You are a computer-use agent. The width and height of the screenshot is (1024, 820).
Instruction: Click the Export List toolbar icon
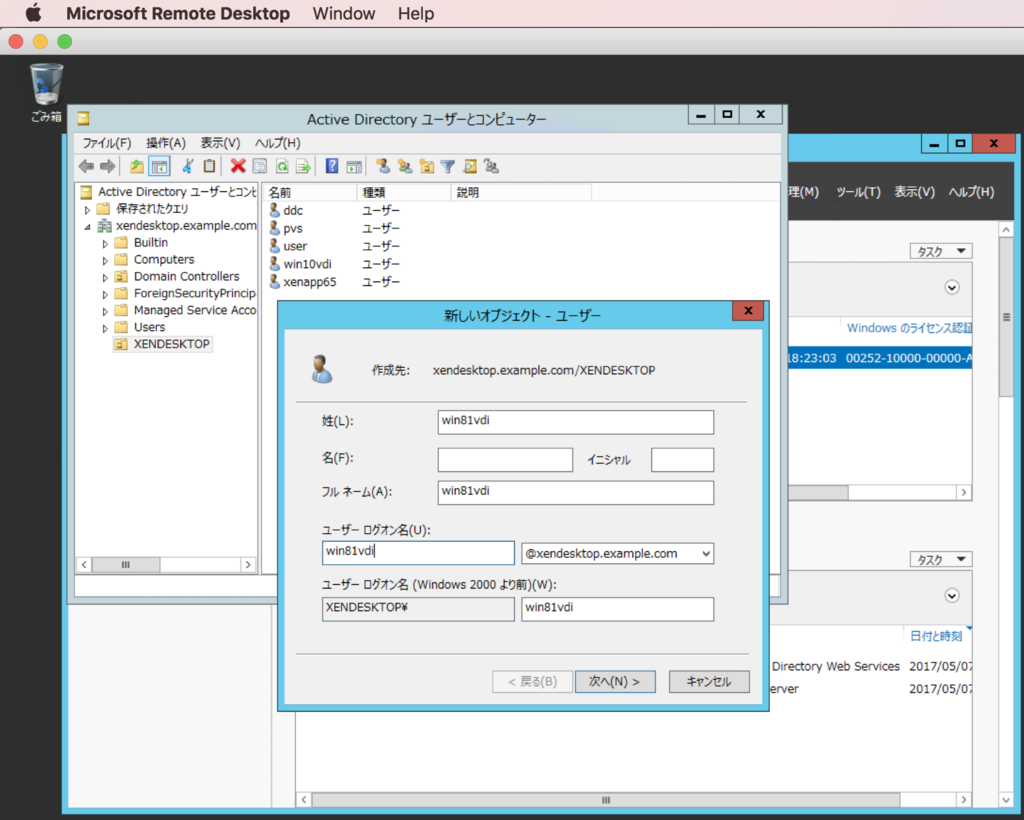pos(304,166)
